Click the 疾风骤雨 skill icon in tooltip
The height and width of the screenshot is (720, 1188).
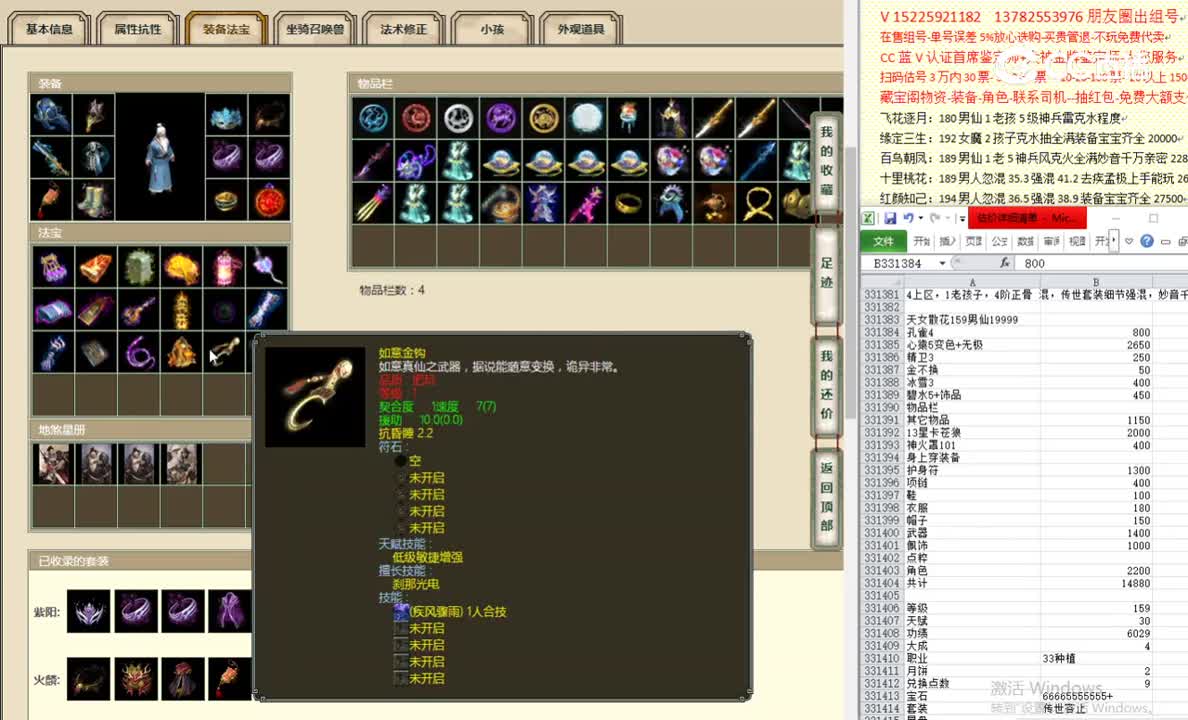pos(399,613)
